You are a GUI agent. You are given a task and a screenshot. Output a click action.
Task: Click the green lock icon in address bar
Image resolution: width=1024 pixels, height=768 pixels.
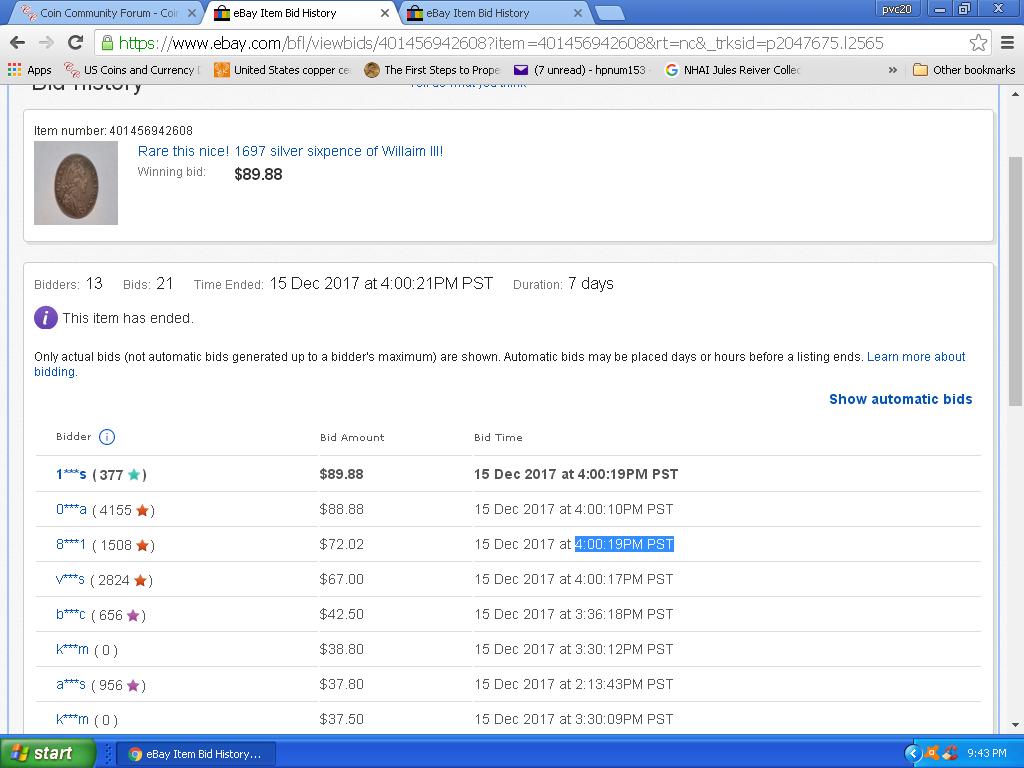tap(107, 43)
